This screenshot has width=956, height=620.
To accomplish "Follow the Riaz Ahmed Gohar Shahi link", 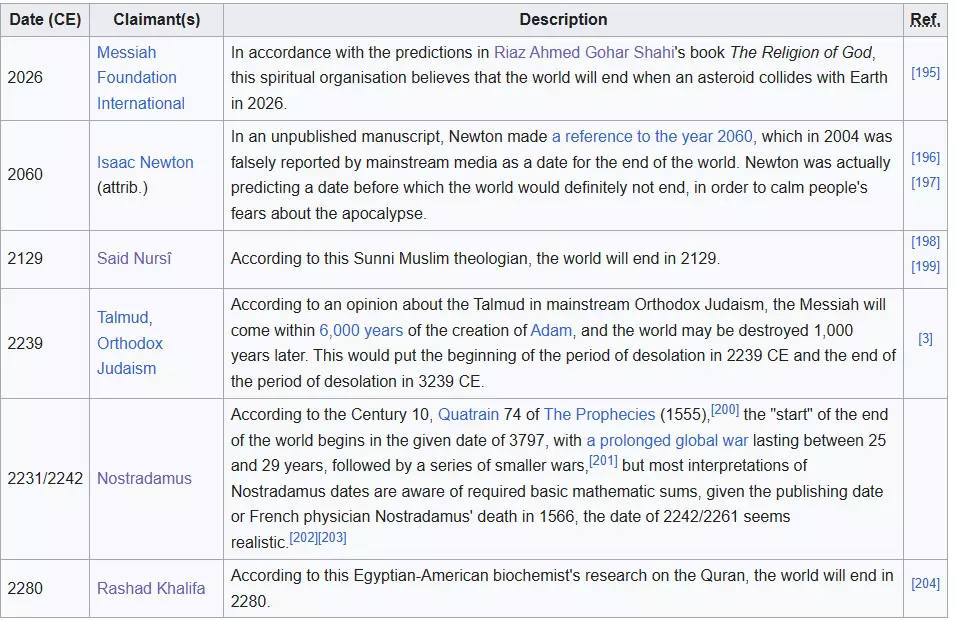I will [584, 52].
